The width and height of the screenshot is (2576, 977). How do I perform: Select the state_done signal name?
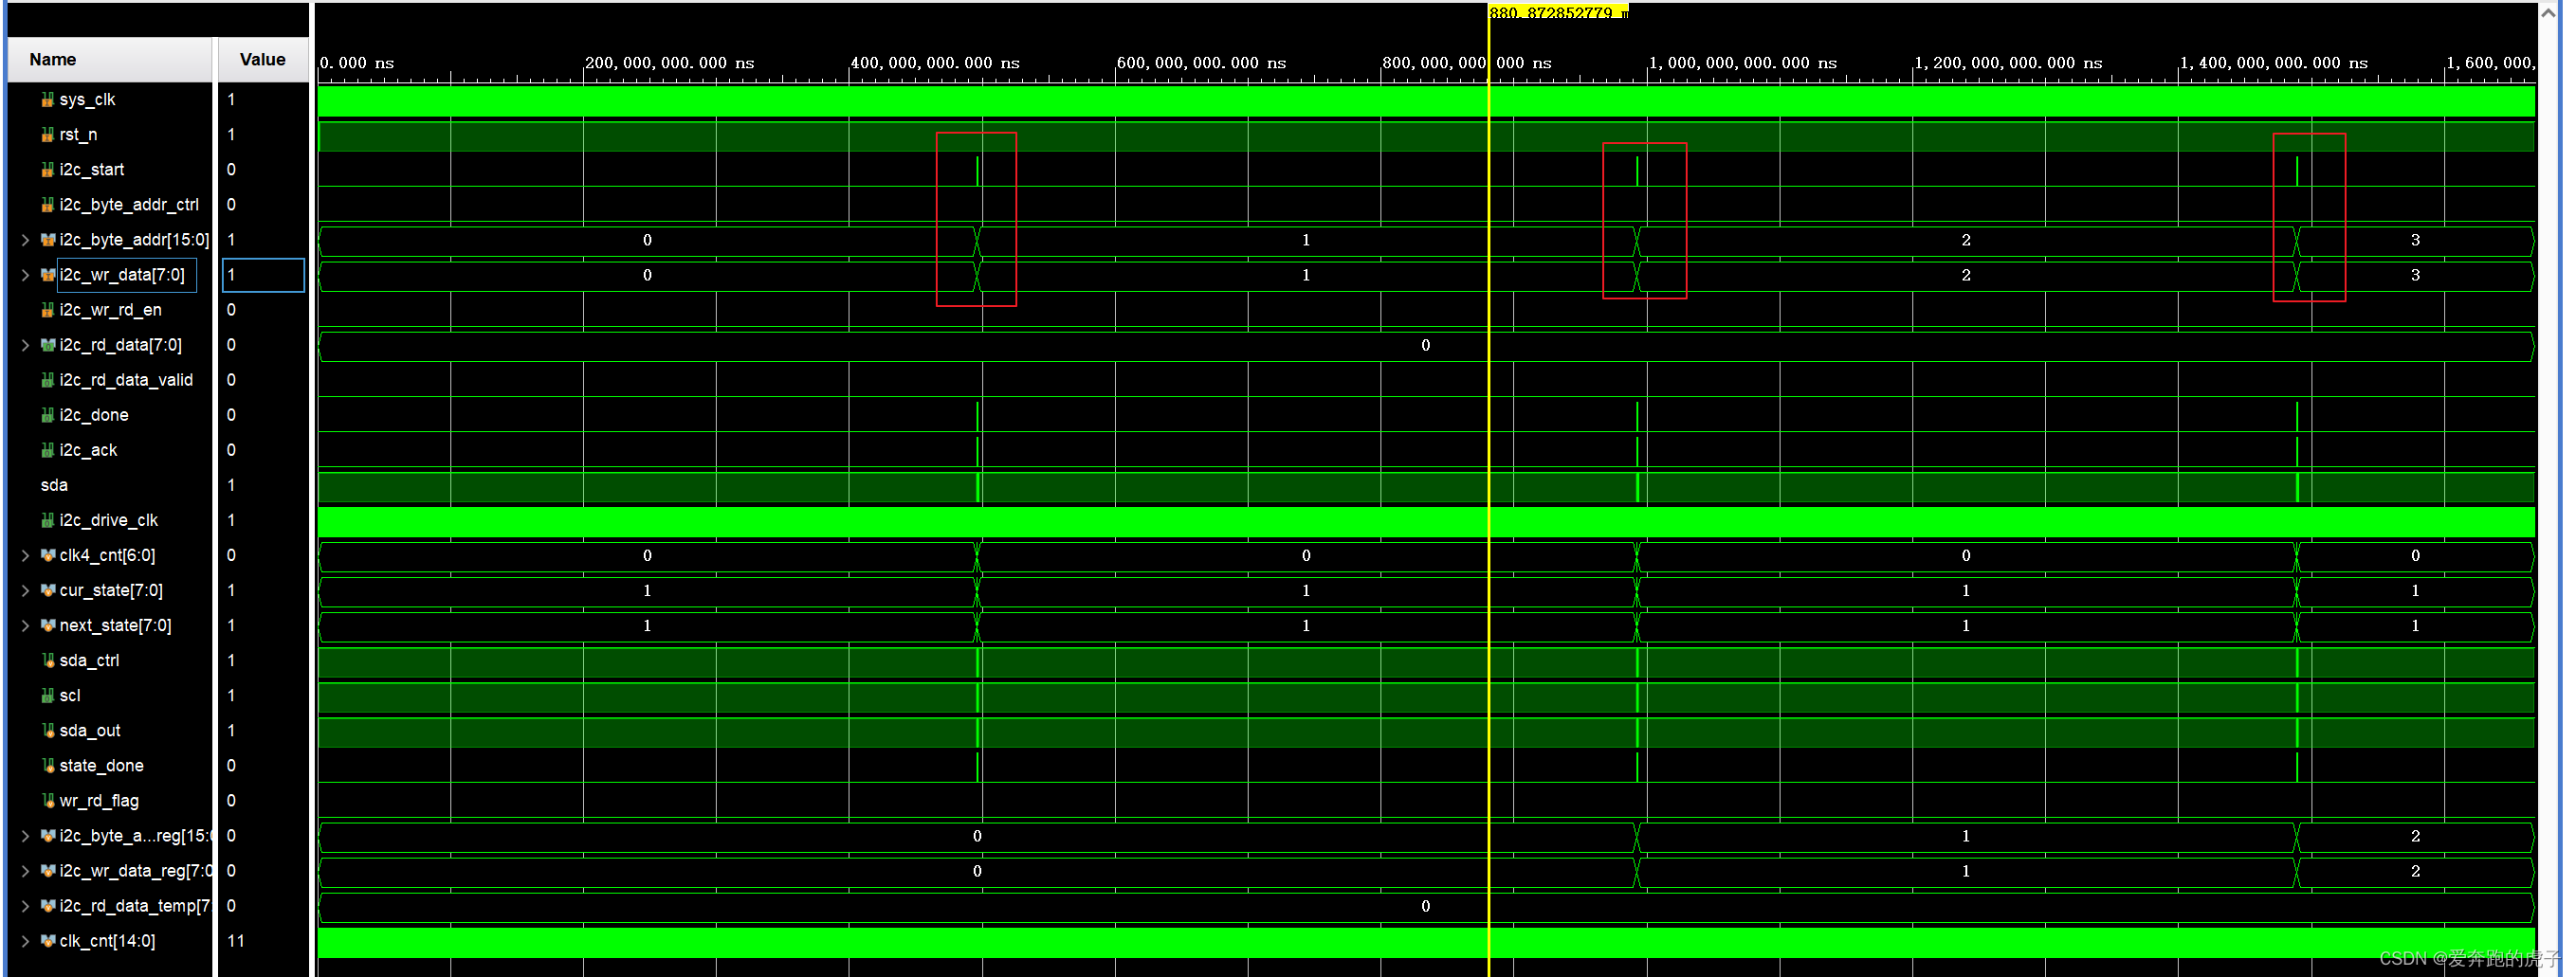(x=101, y=765)
